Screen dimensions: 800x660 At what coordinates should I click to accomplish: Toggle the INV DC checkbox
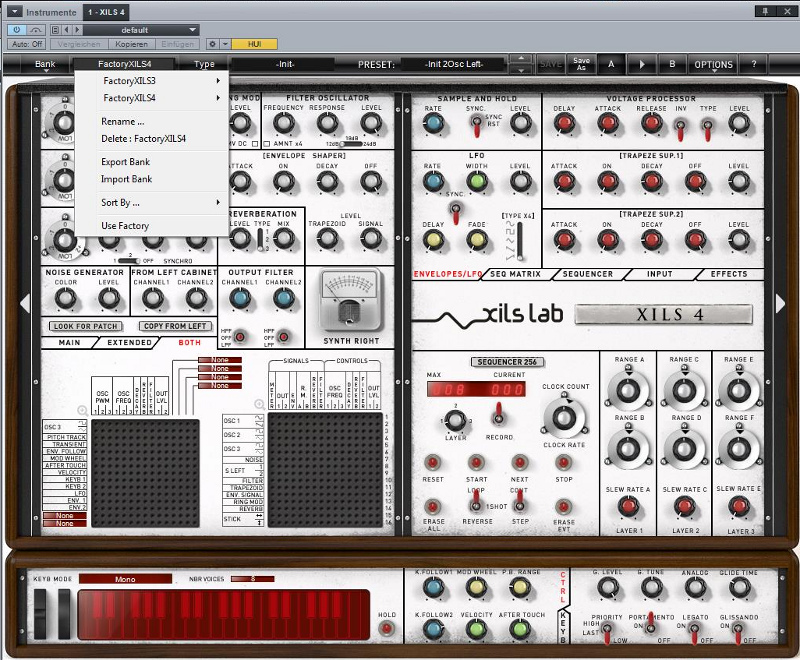255,144
